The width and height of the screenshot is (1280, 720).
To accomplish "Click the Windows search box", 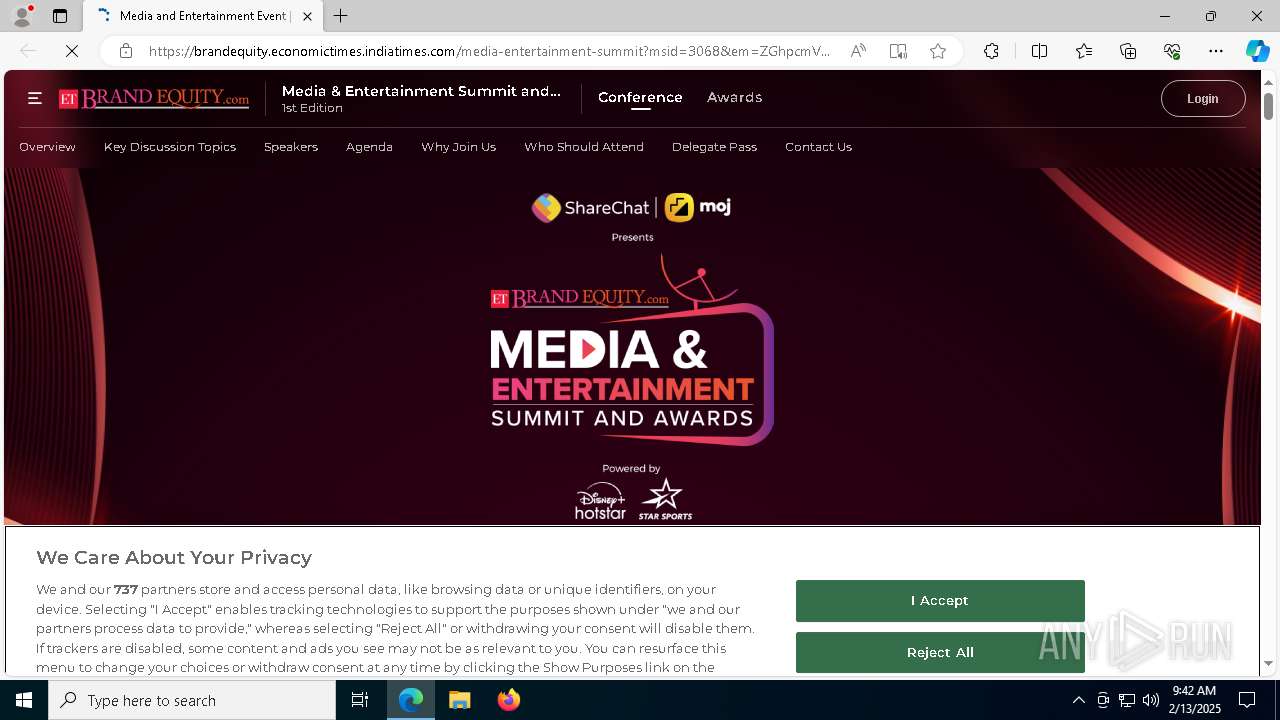I will point(192,700).
